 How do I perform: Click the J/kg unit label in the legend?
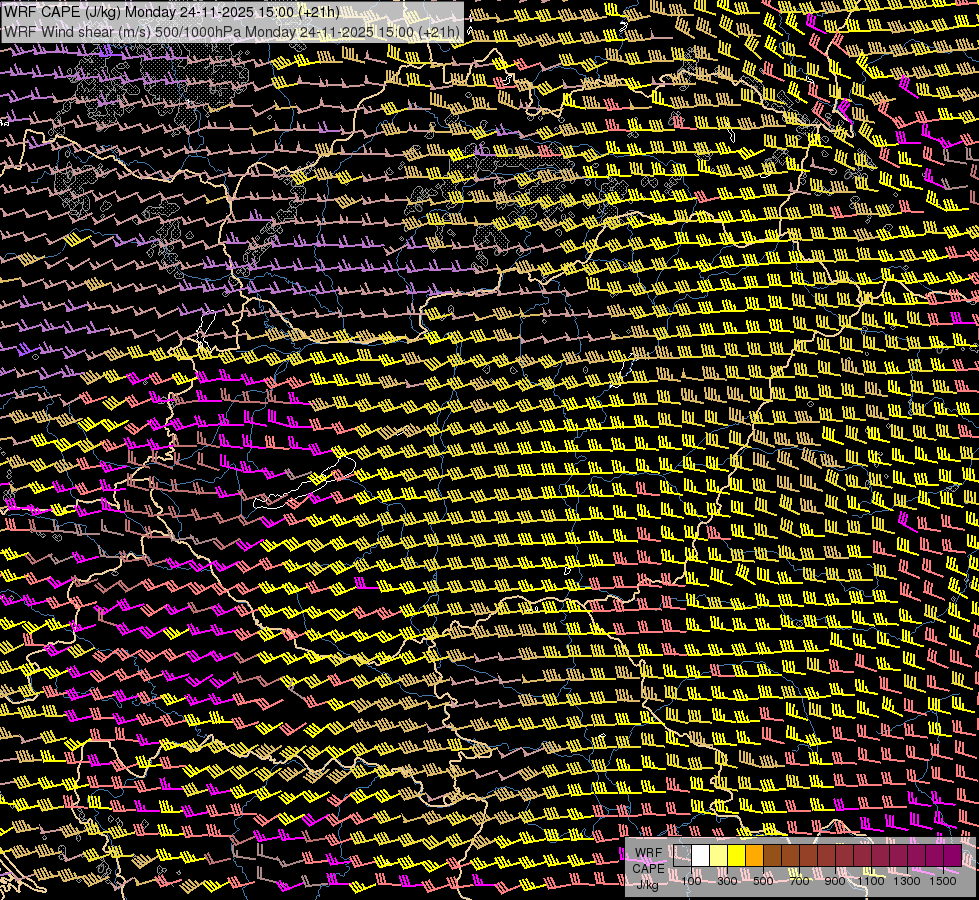(x=648, y=883)
